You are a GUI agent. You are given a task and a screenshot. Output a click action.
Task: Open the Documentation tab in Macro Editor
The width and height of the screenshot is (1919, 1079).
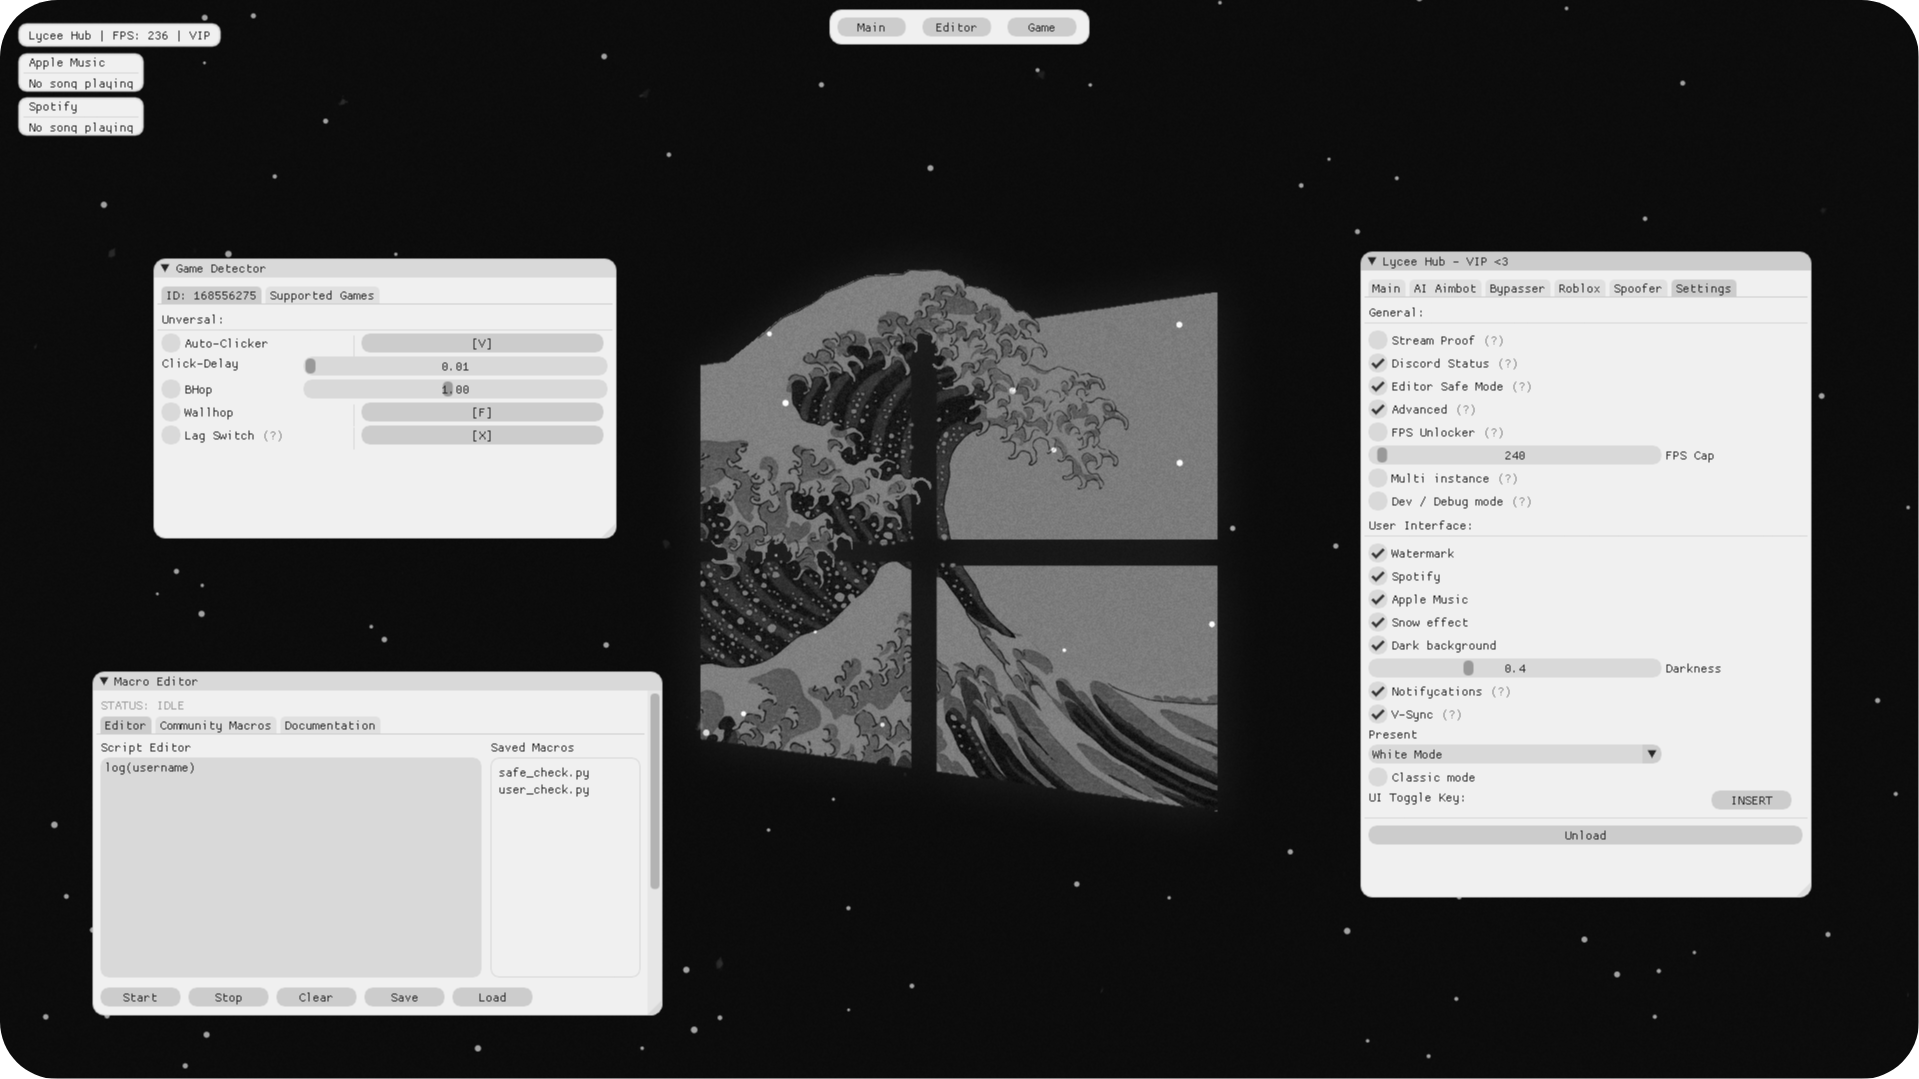pos(330,725)
